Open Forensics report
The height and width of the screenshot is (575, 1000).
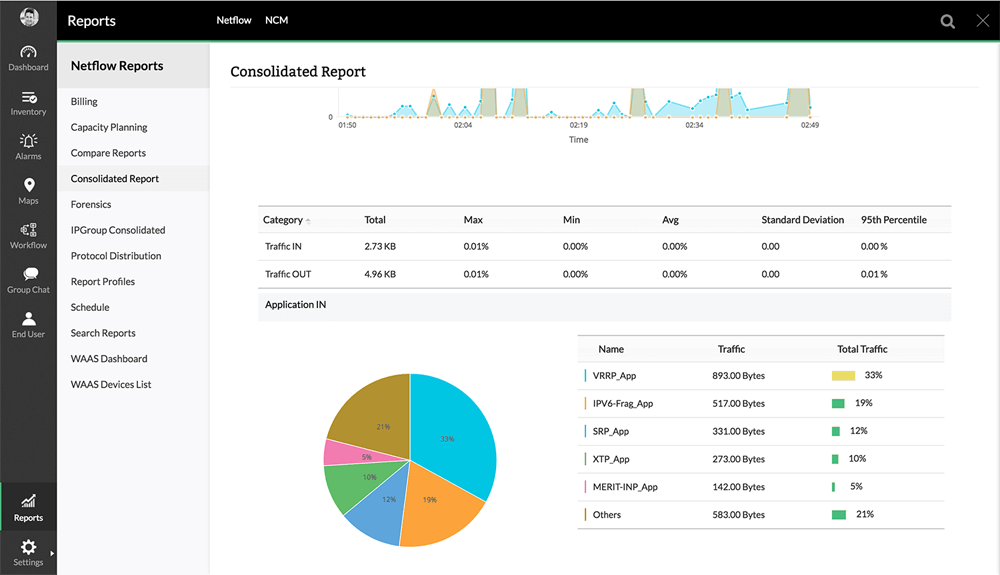pyautogui.click(x=91, y=205)
